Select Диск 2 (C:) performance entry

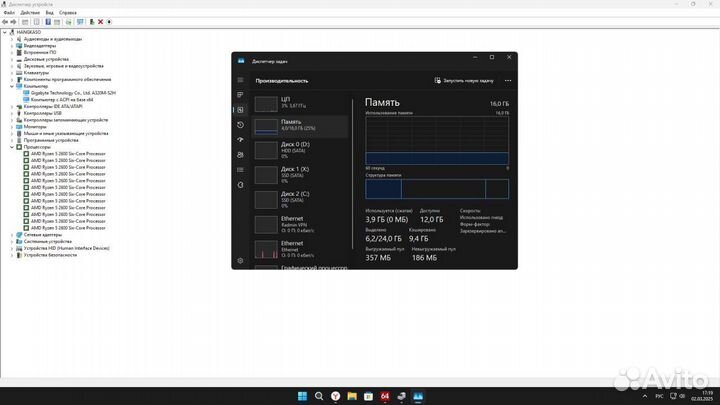tap(301, 200)
